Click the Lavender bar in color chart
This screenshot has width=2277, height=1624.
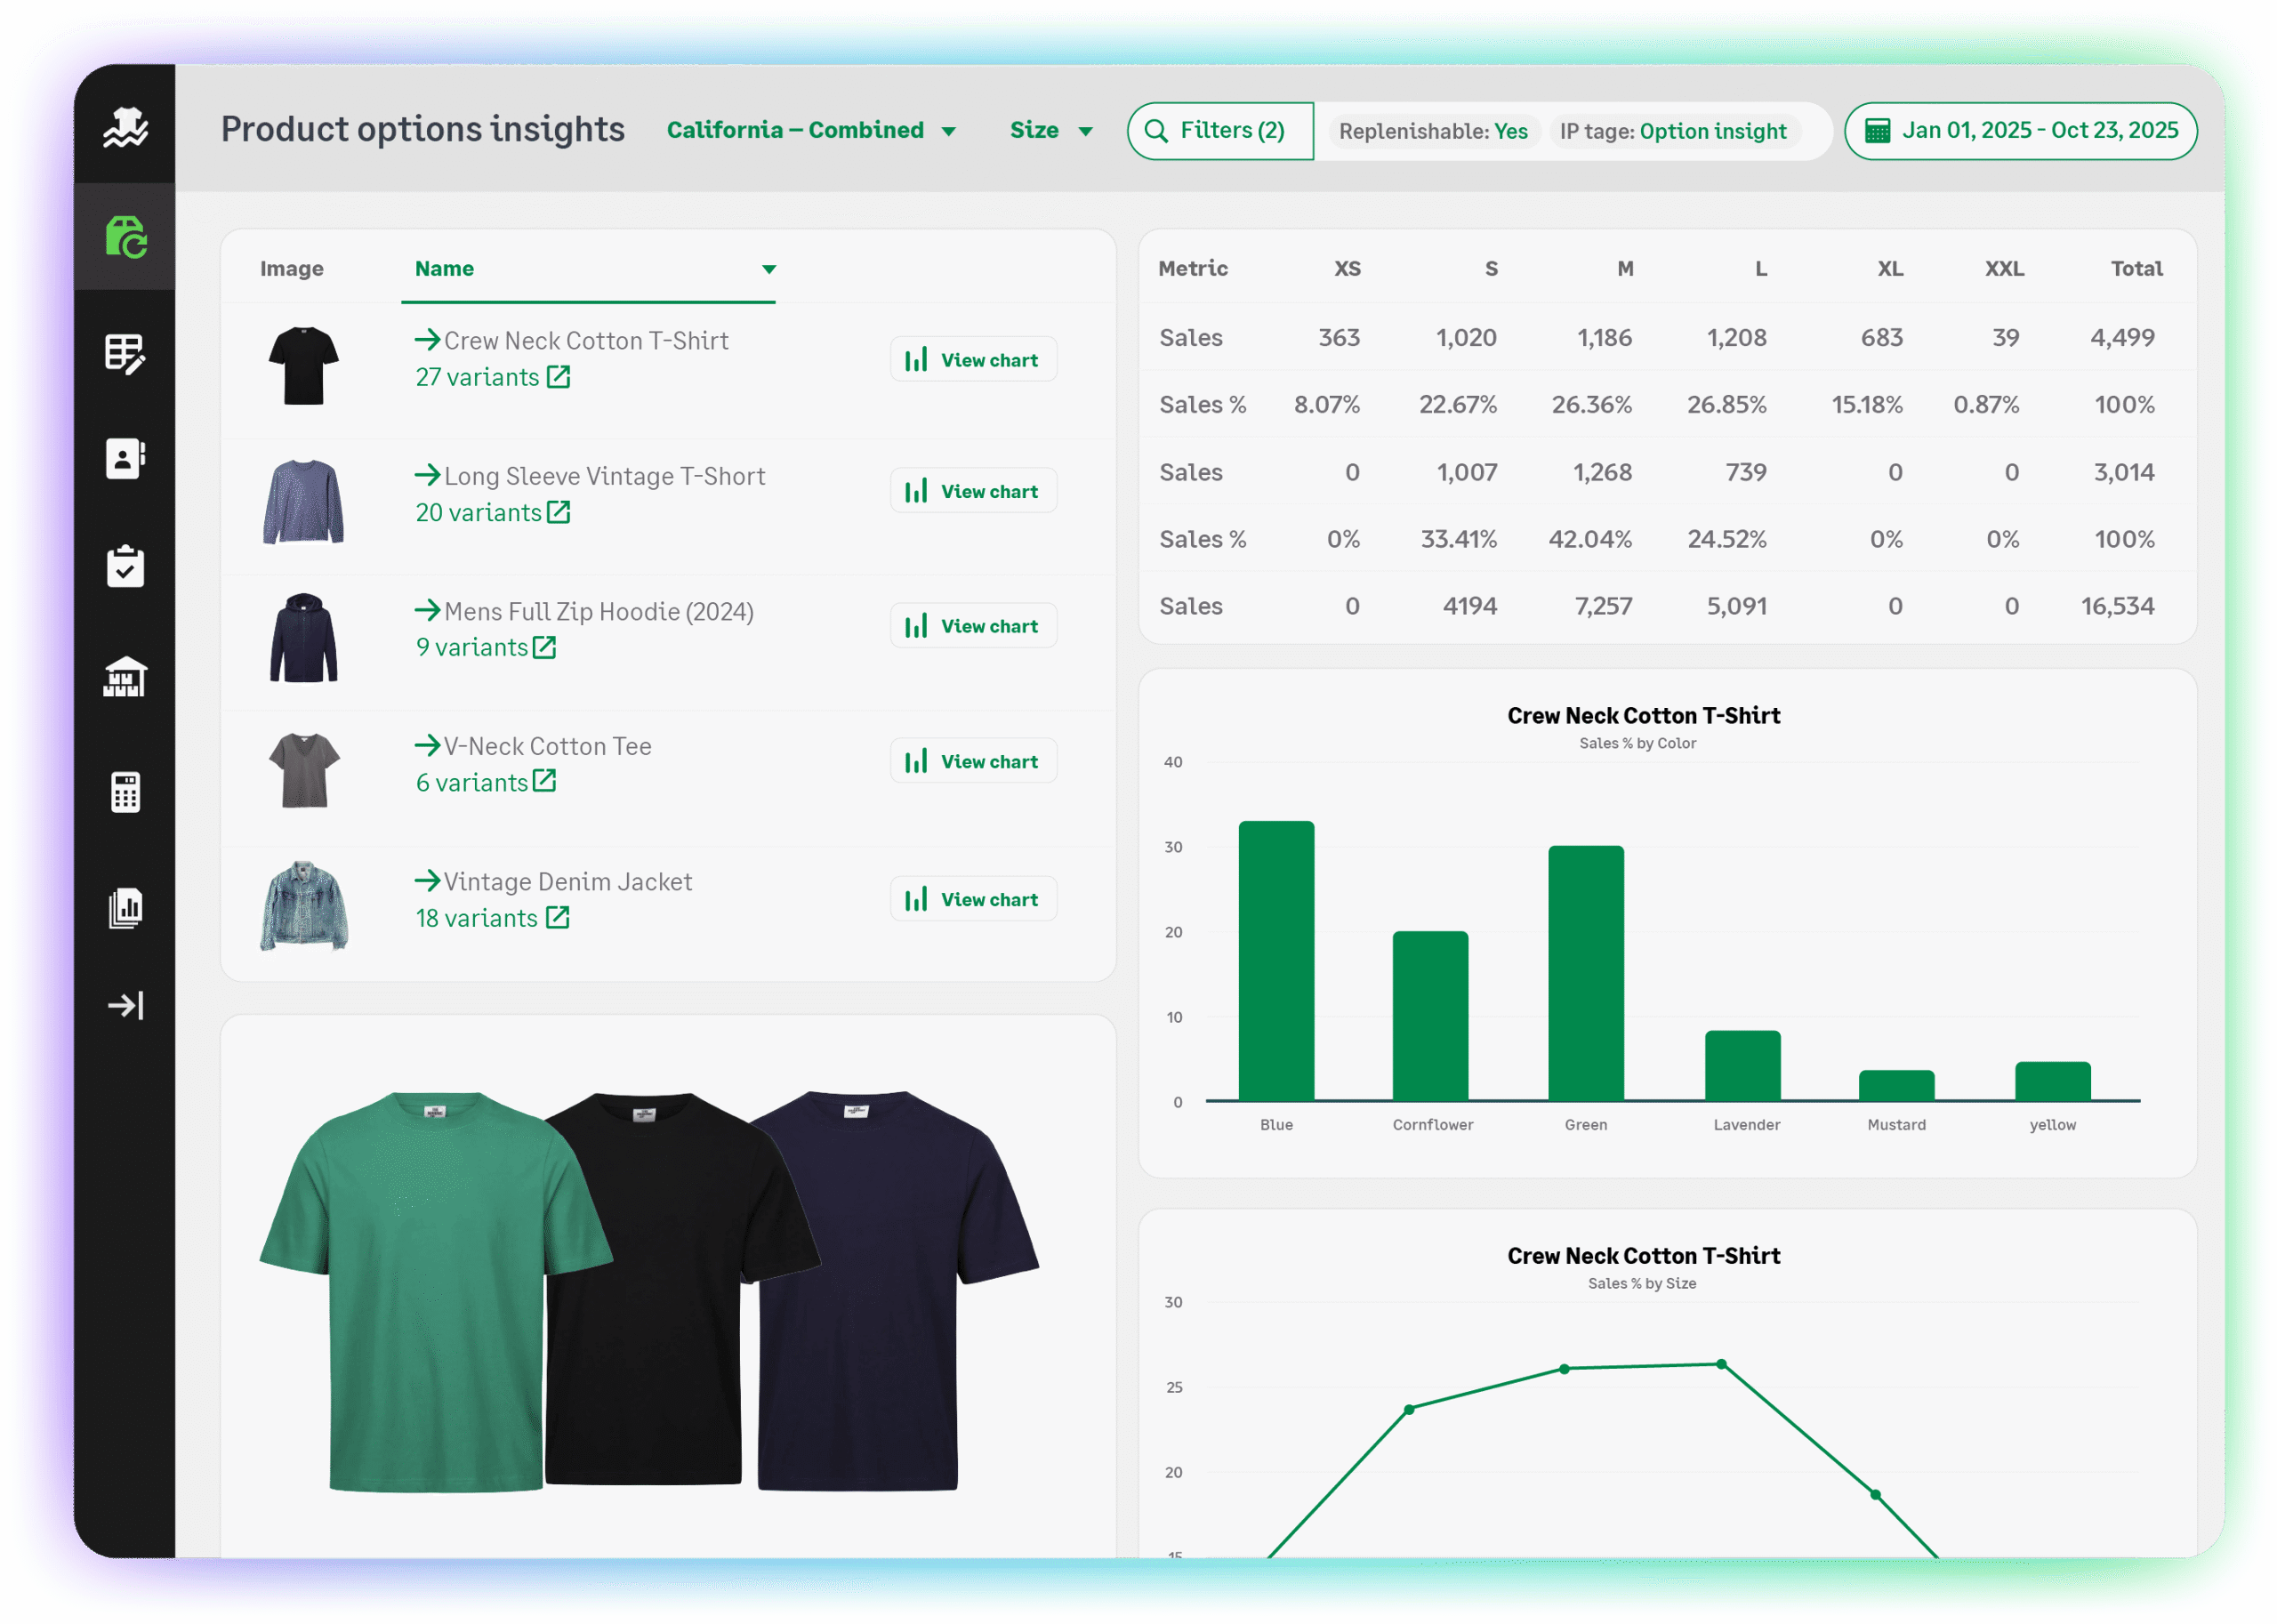tap(1743, 1066)
